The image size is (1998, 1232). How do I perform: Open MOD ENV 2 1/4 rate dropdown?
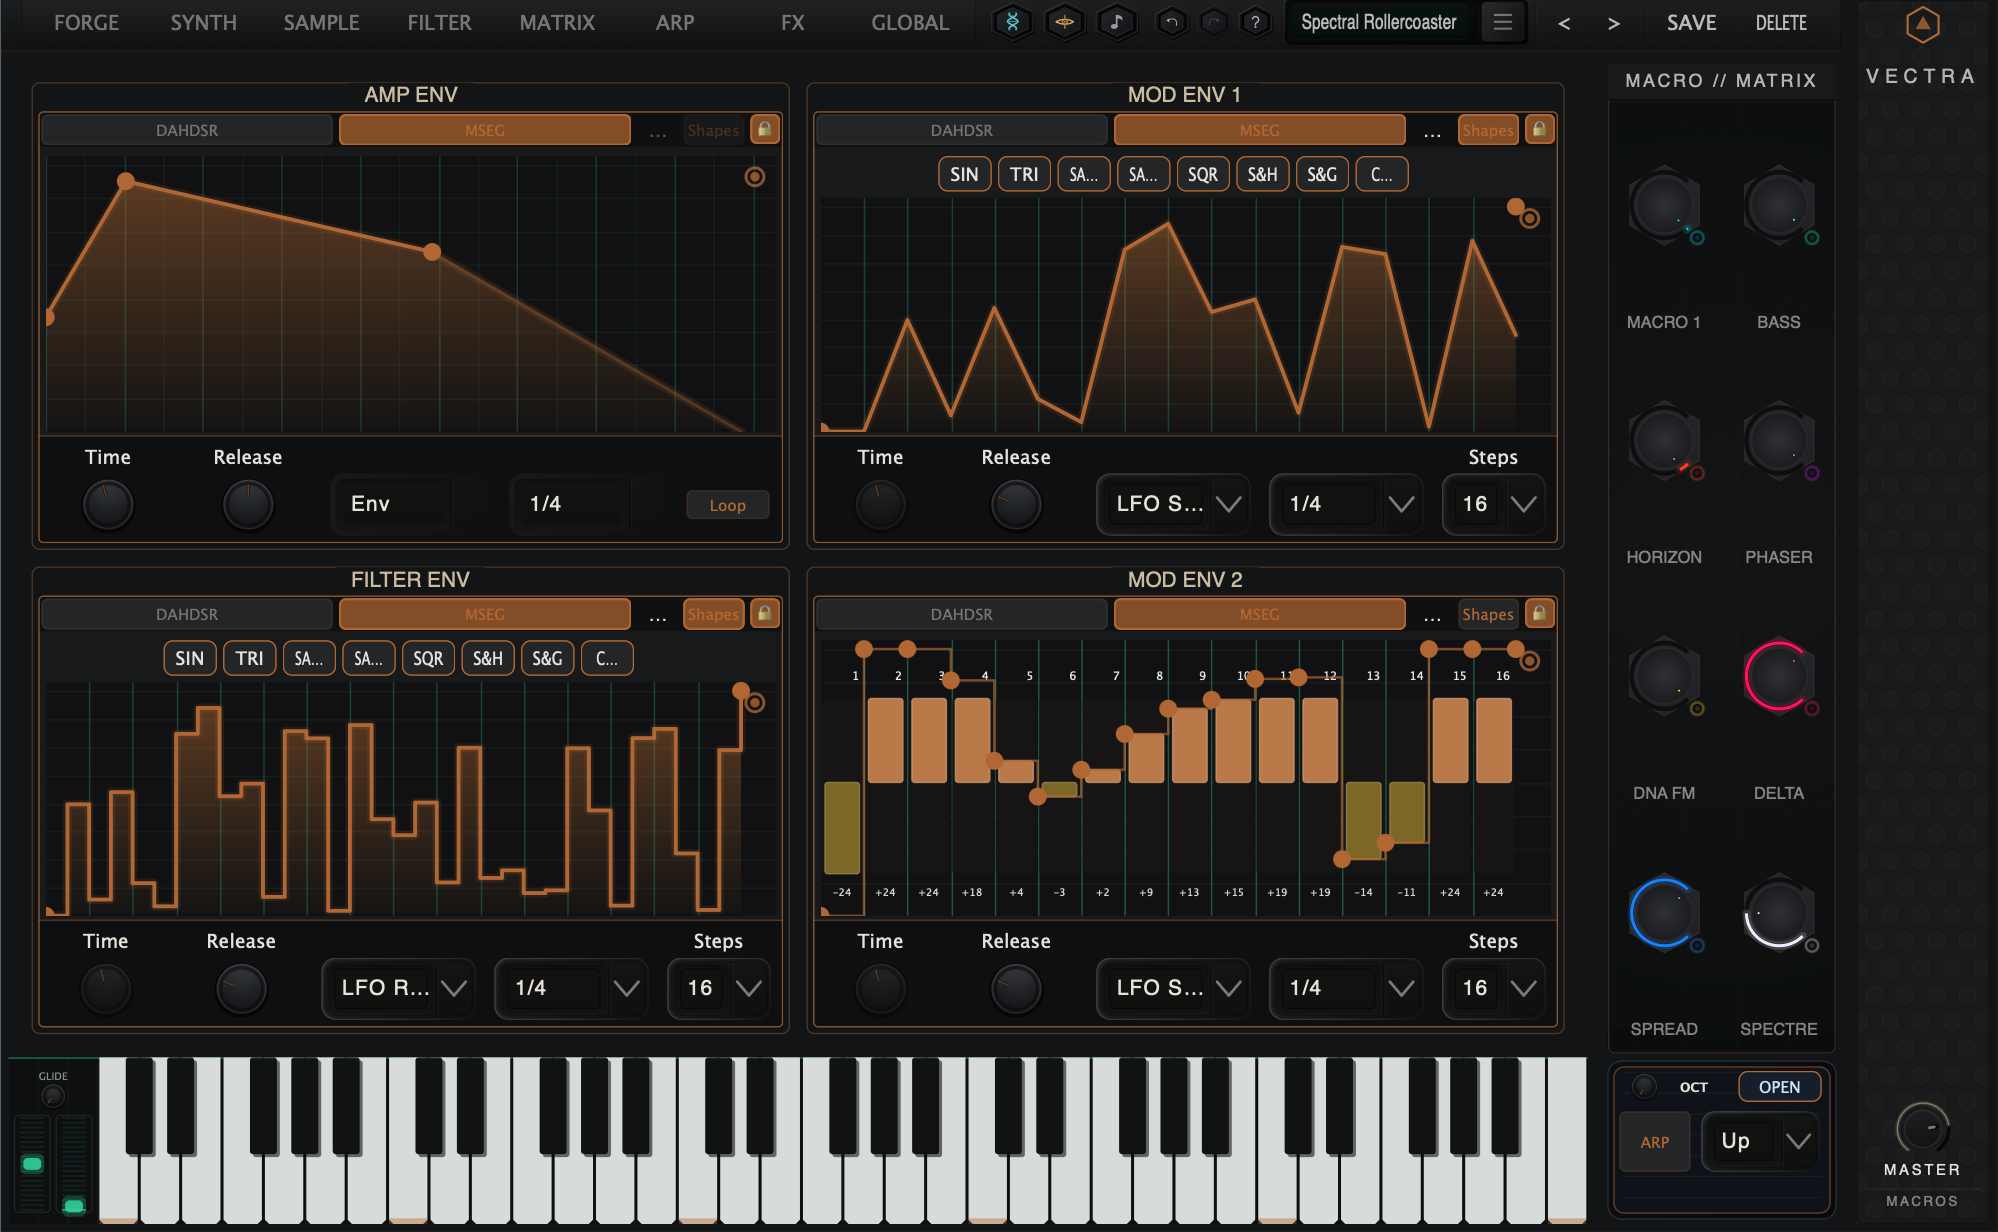tap(1347, 988)
